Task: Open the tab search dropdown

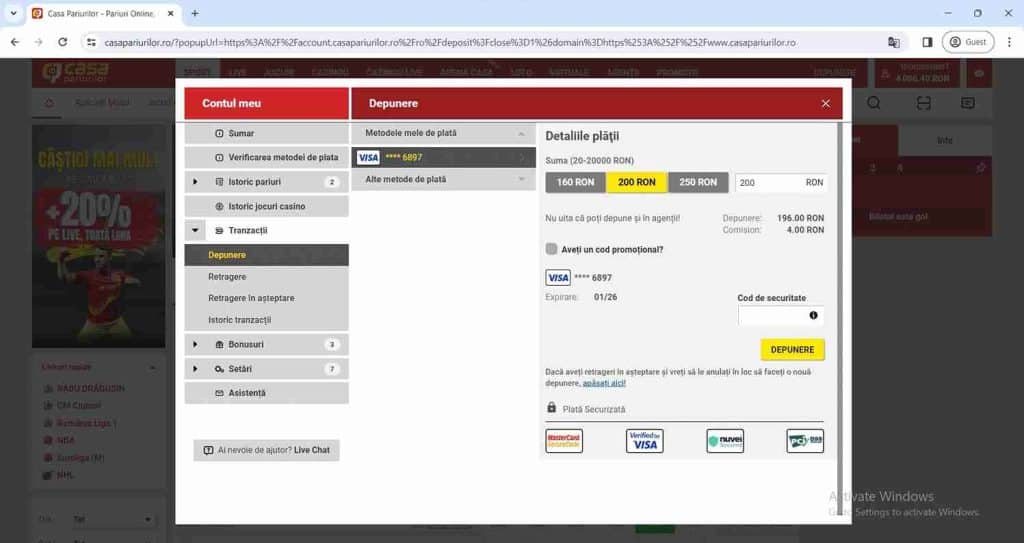Action: (13, 13)
